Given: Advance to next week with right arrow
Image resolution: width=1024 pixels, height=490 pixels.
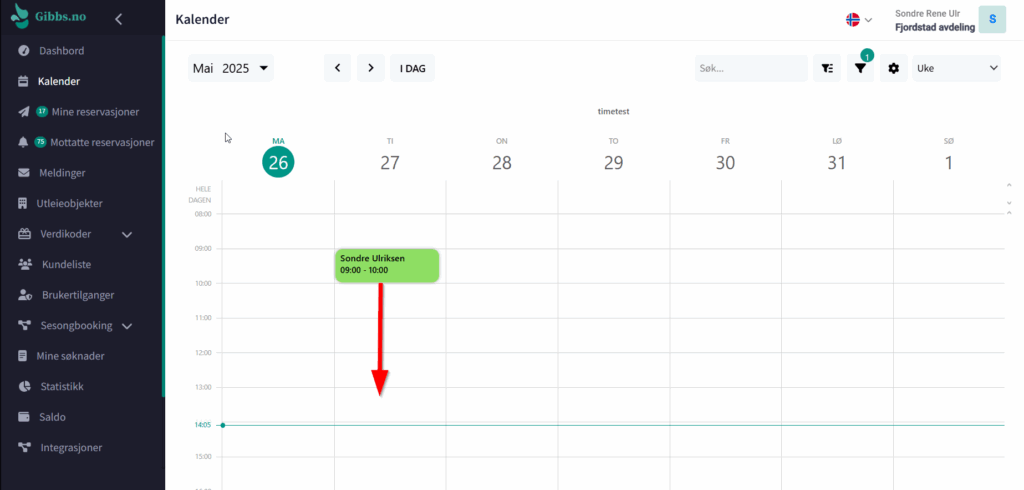Looking at the screenshot, I should [x=371, y=68].
